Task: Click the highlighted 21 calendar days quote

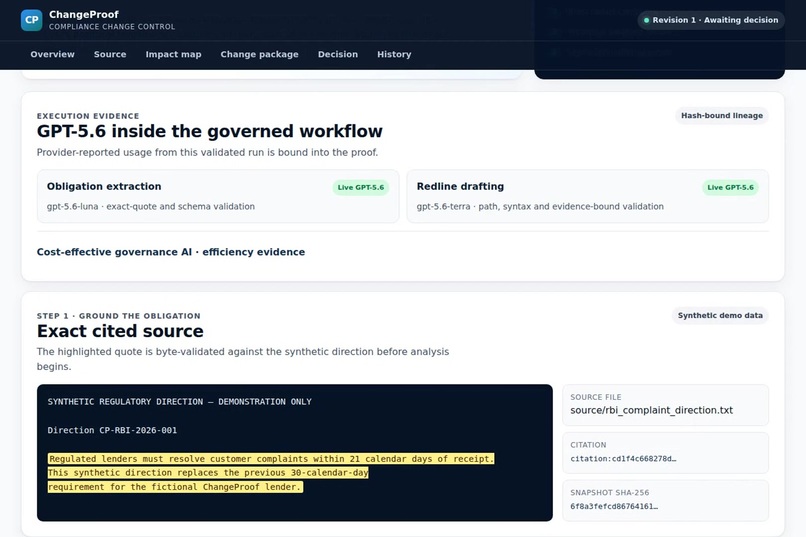Action: tap(271, 459)
